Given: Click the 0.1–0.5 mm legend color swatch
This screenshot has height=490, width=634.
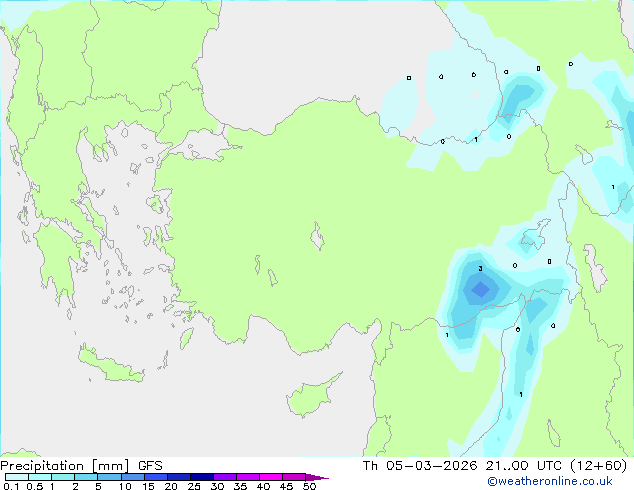Looking at the screenshot, I should click(x=17, y=477).
